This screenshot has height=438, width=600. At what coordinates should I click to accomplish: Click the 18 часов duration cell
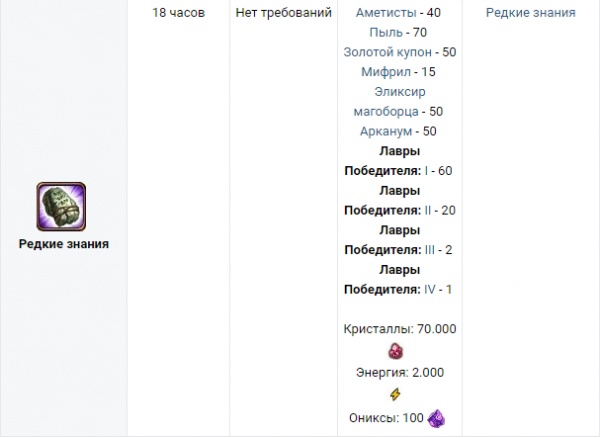pyautogui.click(x=178, y=13)
